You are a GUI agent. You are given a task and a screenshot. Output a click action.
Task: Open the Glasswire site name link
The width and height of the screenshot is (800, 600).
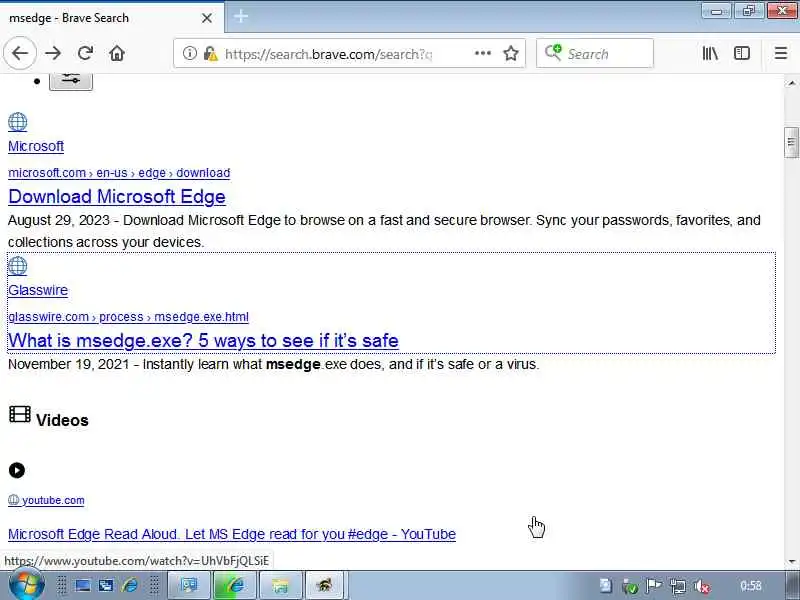coord(38,290)
